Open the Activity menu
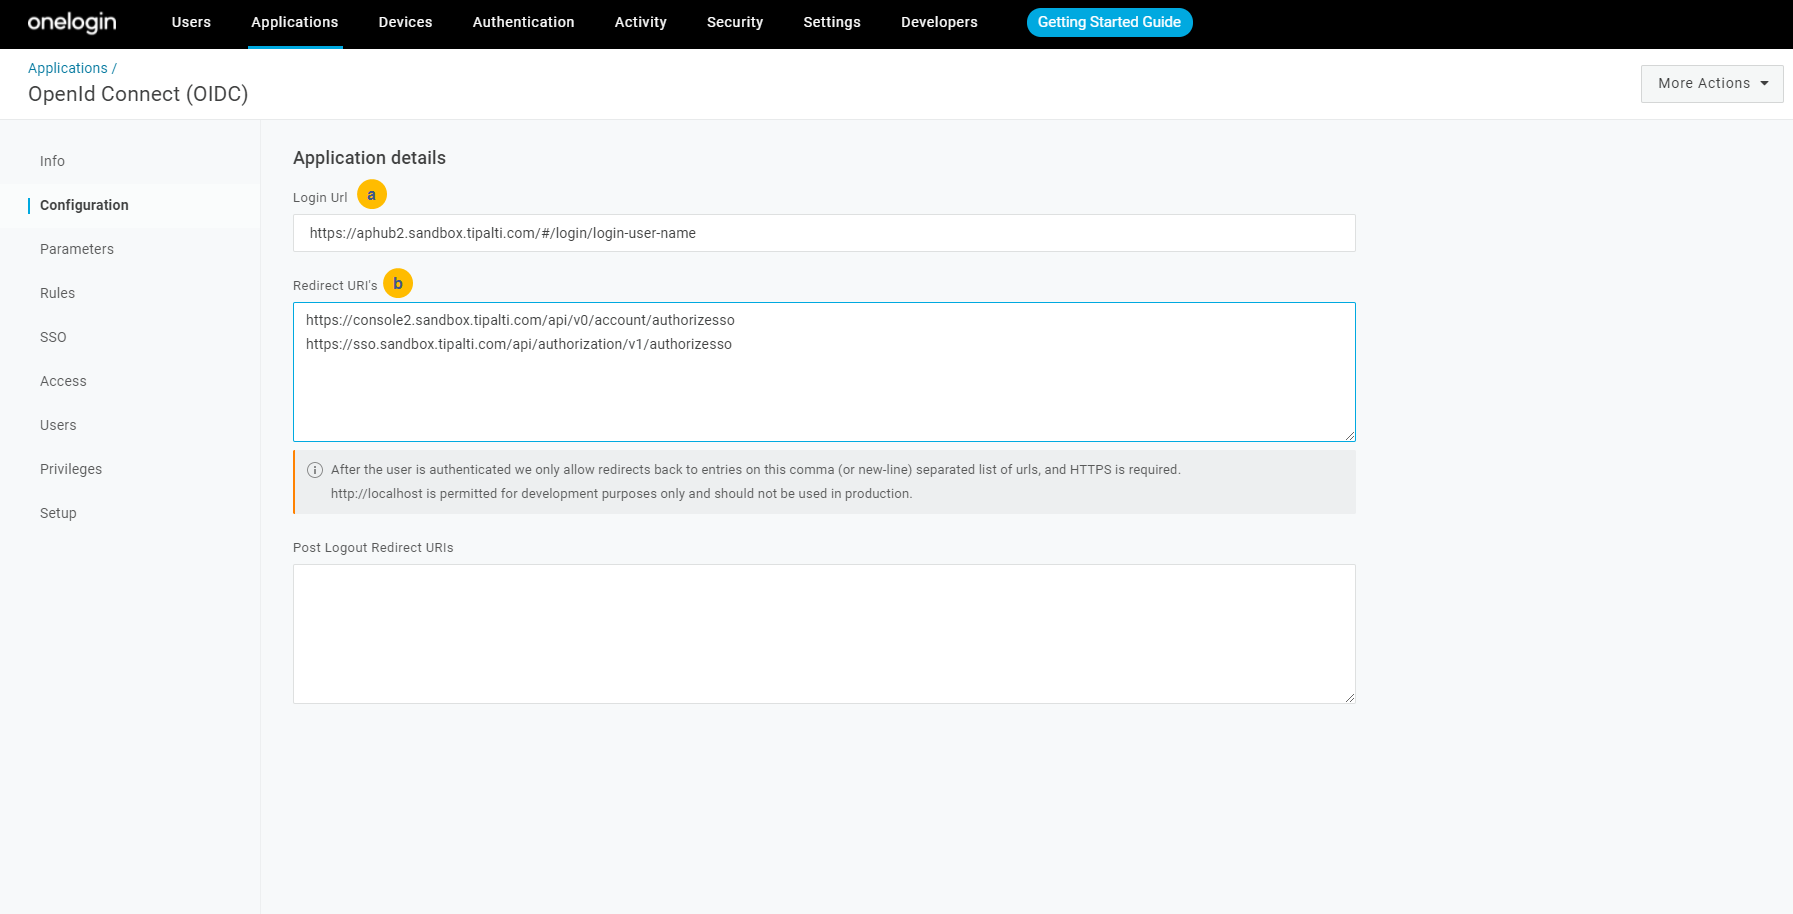This screenshot has height=914, width=1793. [x=640, y=22]
